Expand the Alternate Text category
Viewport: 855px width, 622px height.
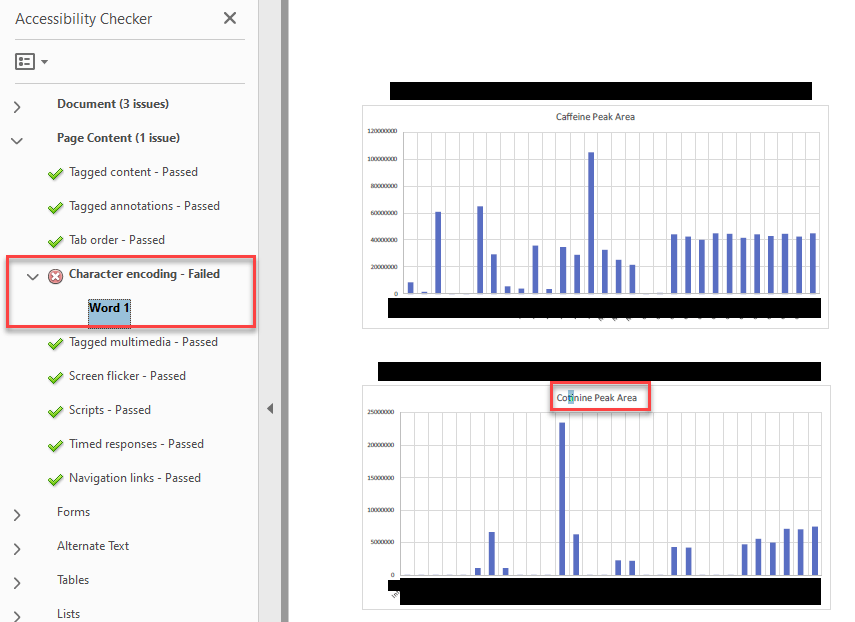(17, 549)
